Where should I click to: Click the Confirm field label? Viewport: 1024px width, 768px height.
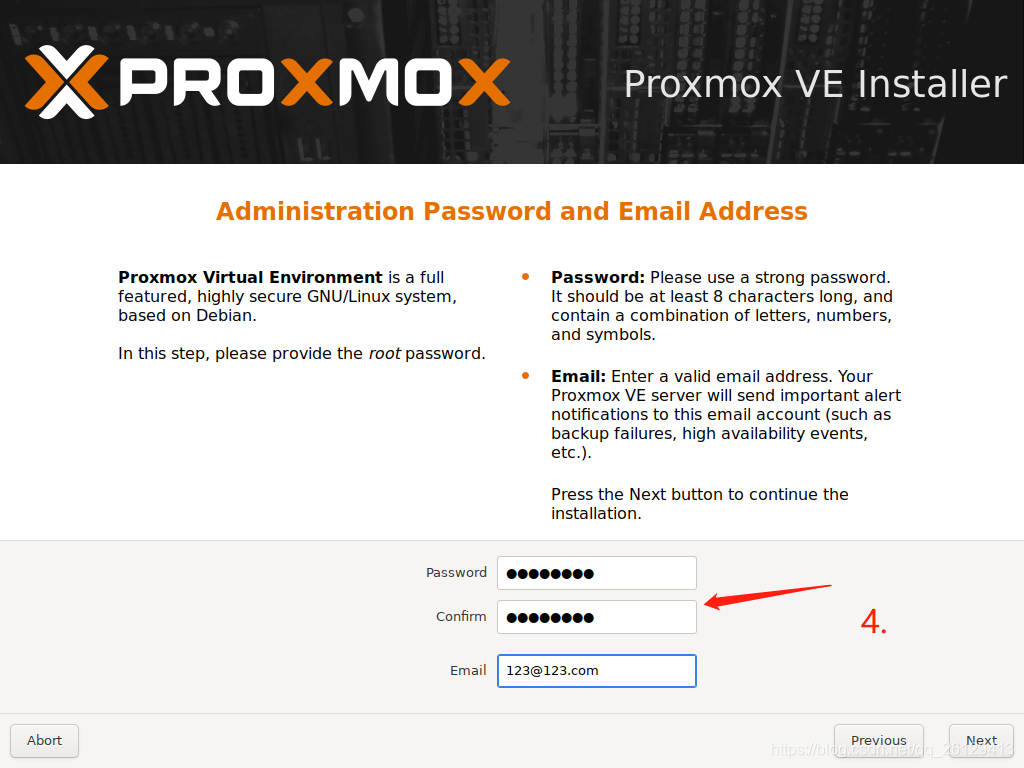(x=461, y=616)
